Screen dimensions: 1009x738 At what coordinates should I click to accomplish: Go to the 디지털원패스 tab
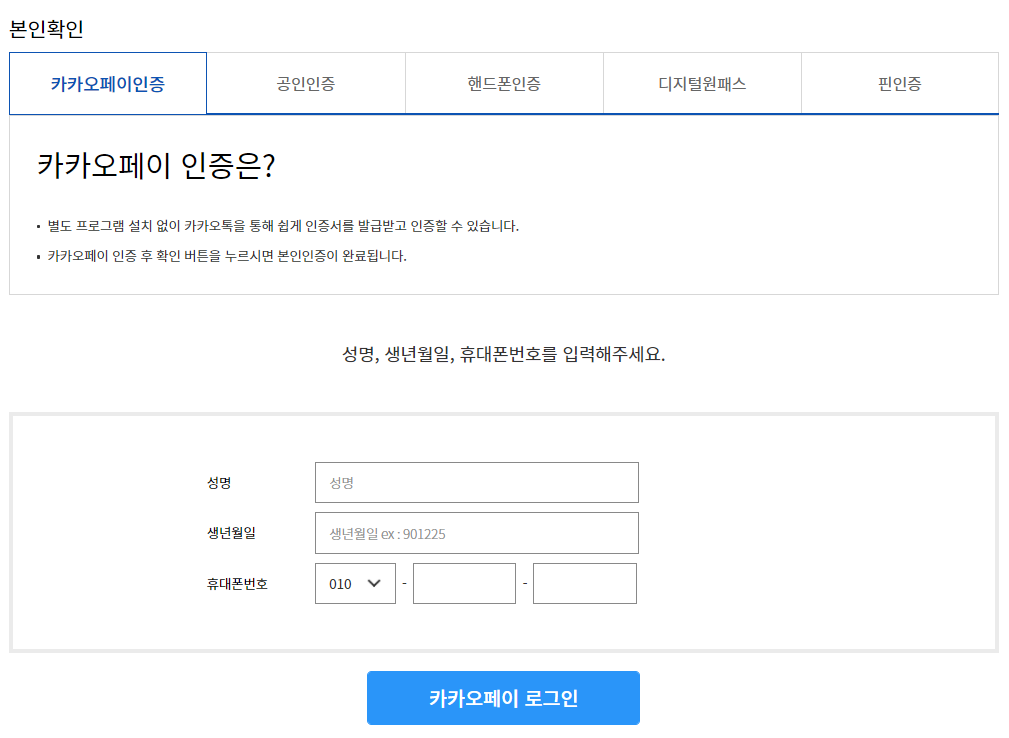(703, 84)
